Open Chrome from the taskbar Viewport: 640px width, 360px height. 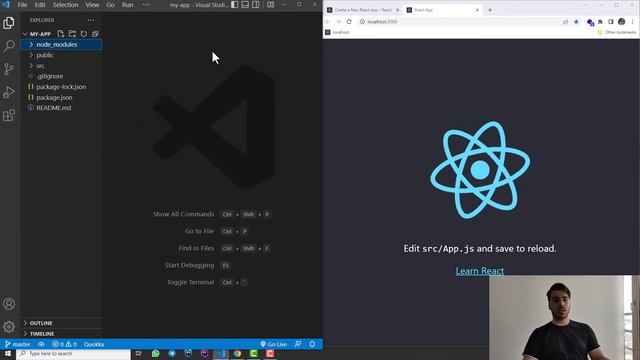(237, 353)
